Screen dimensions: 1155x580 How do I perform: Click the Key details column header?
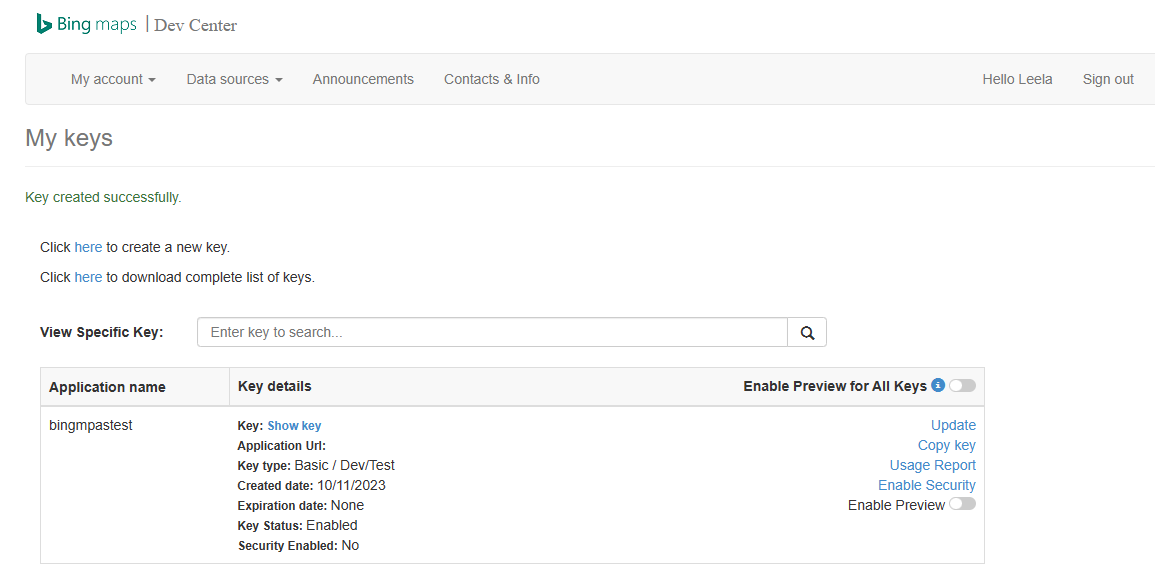275,386
